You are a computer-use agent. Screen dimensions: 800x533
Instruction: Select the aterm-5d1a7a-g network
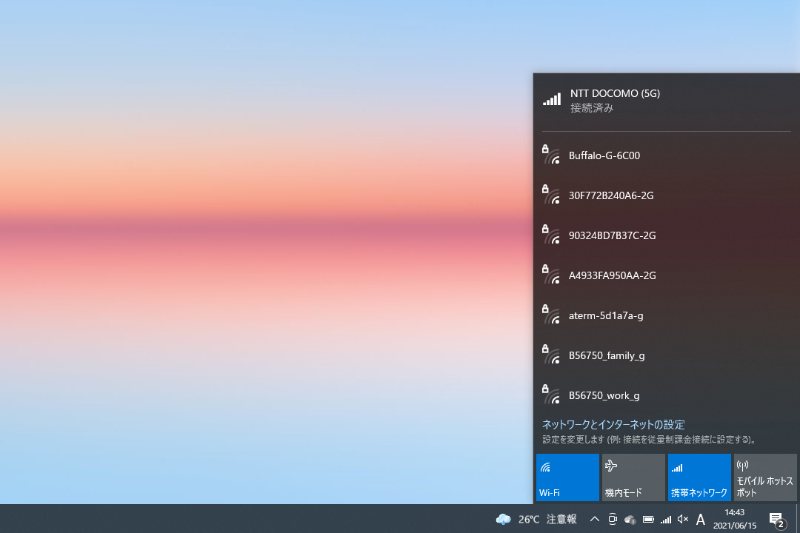(x=666, y=316)
